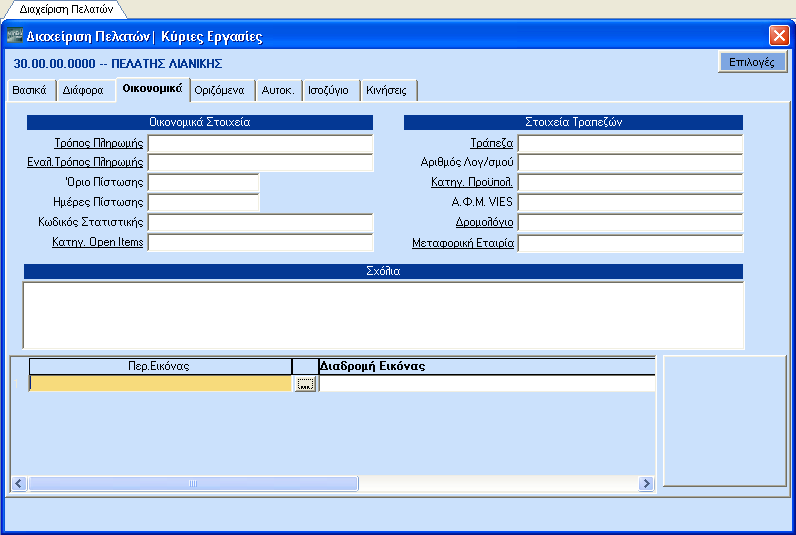Viewport: 796px width, 535px height.
Task: Open the image path browse button
Action: (305, 384)
